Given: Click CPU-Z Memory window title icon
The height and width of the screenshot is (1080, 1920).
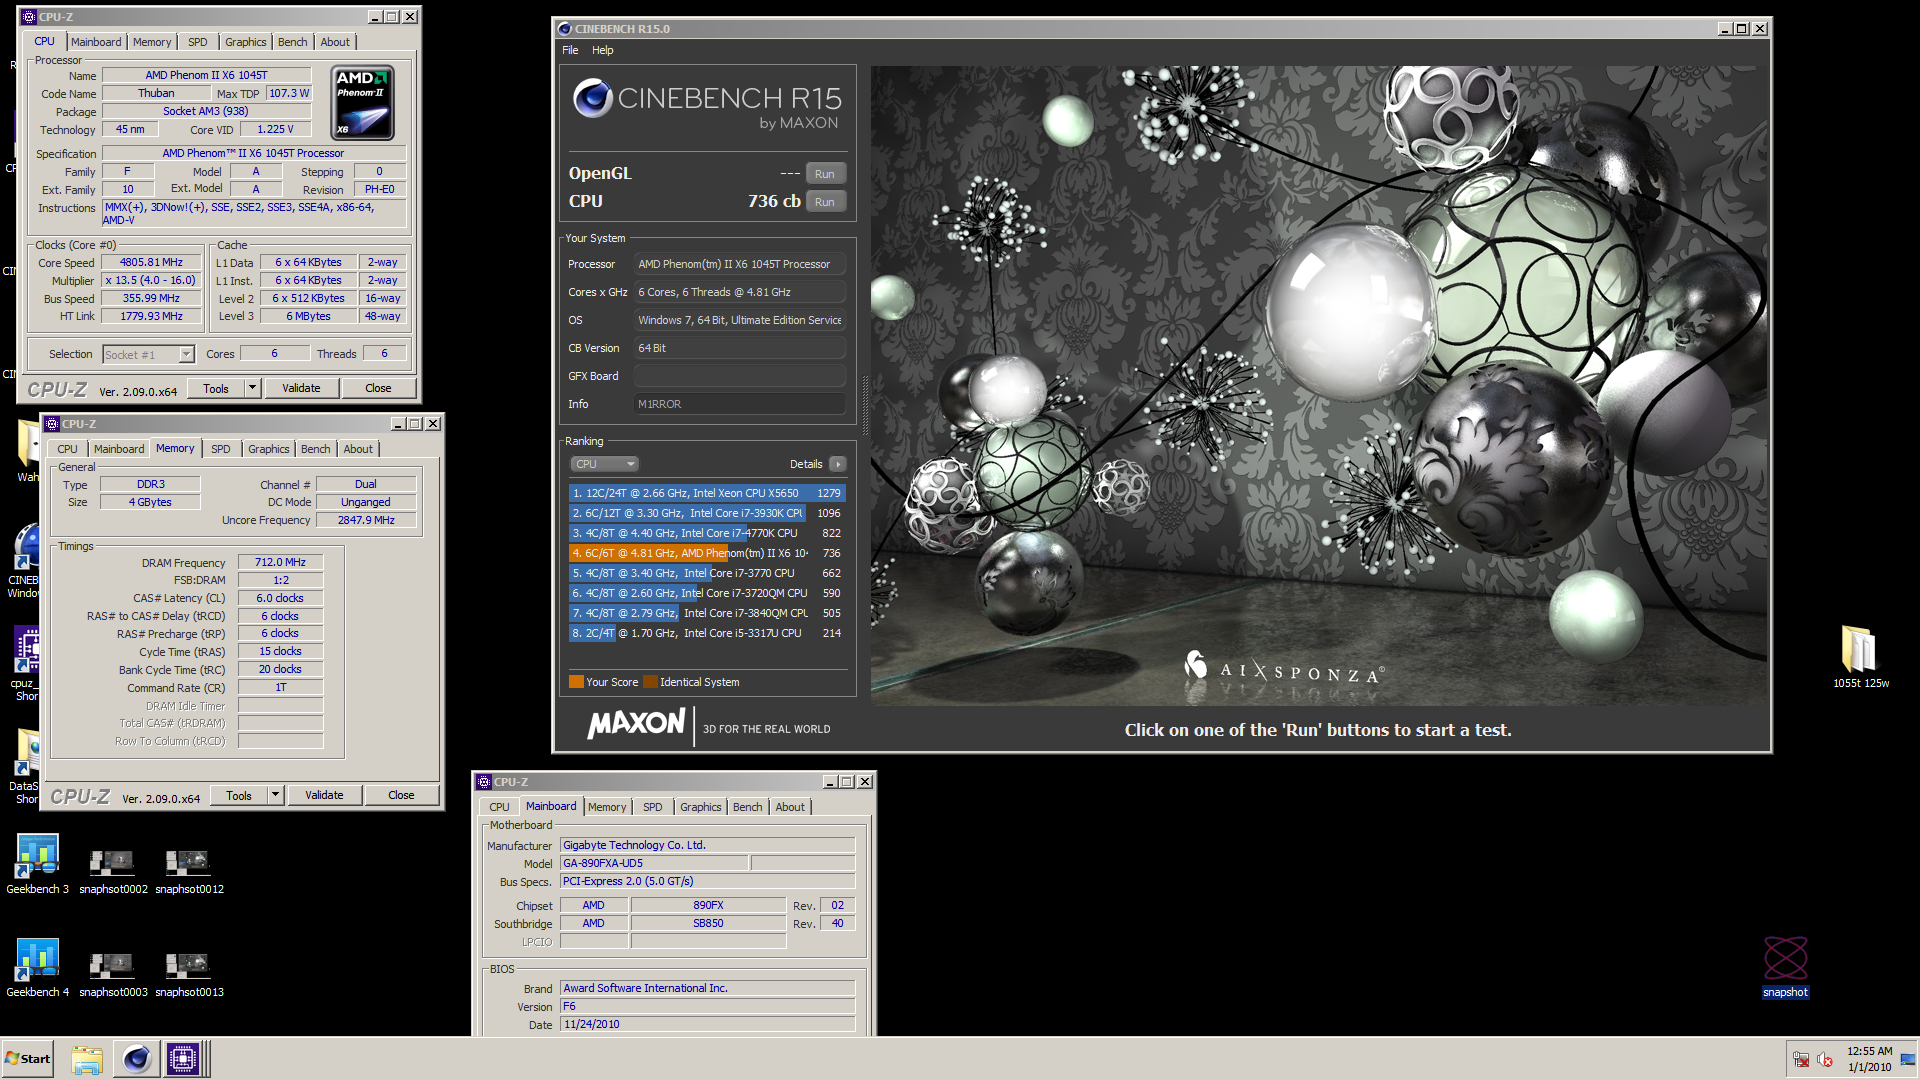Looking at the screenshot, I should point(52,424).
